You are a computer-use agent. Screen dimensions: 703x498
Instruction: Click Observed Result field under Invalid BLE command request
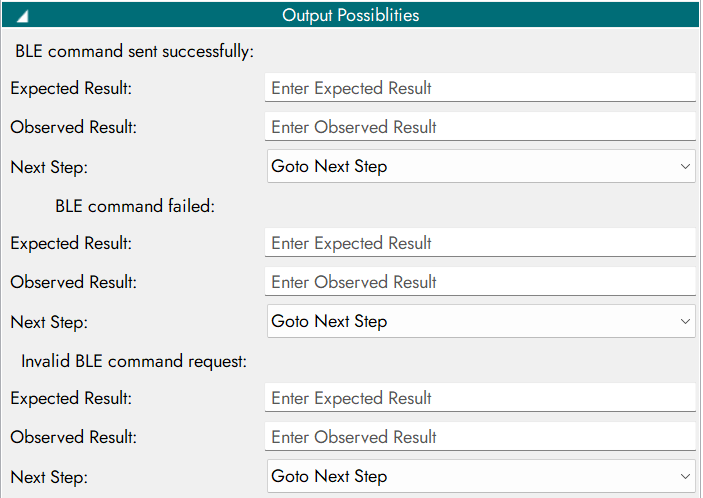(x=480, y=437)
